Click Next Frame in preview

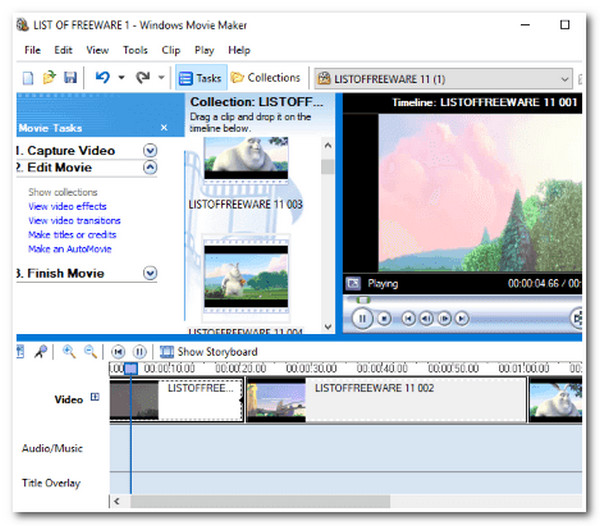444,319
